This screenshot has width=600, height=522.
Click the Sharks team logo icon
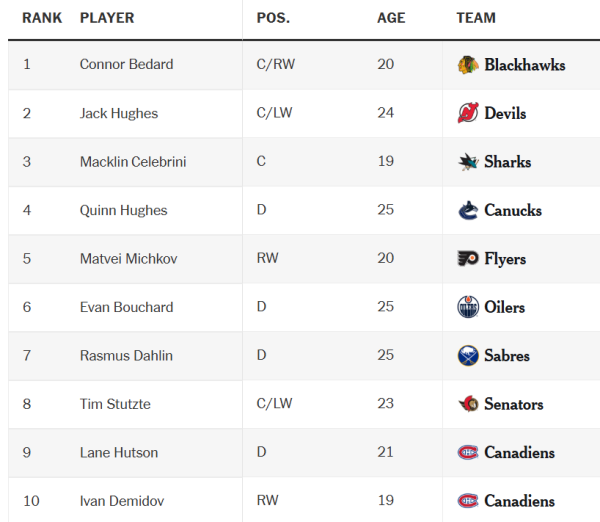pyautogui.click(x=467, y=162)
